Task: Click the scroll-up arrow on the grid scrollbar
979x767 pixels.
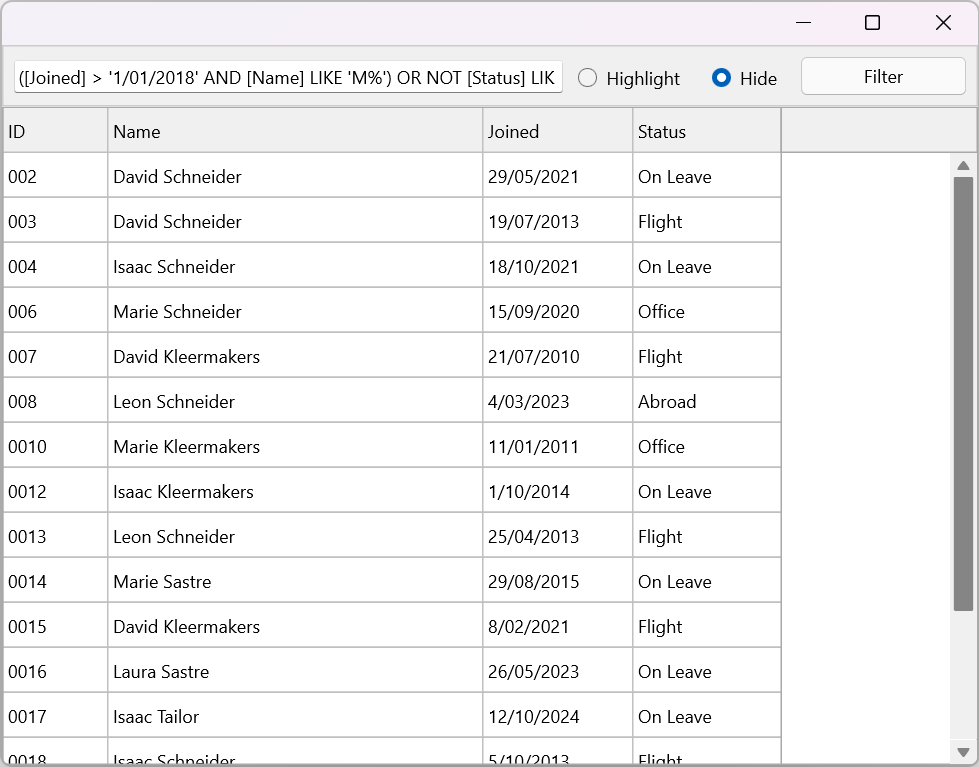Action: coord(963,166)
